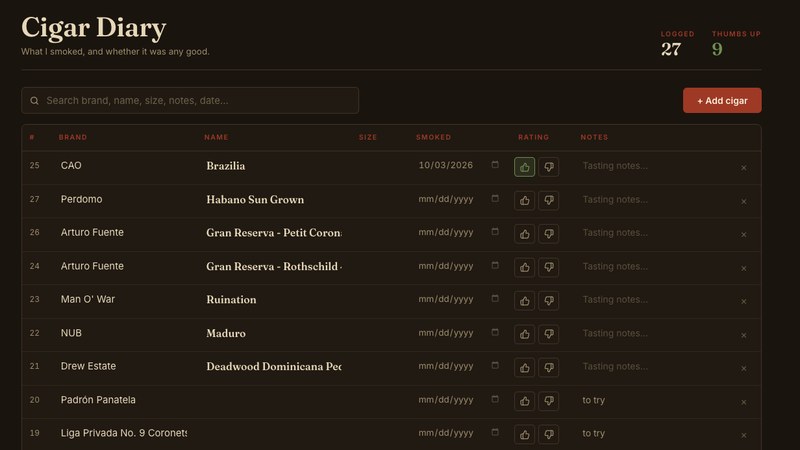Thumbs down Perdomo Habano Sun Grown
Image resolution: width=800 pixels, height=450 pixels.
(x=548, y=201)
